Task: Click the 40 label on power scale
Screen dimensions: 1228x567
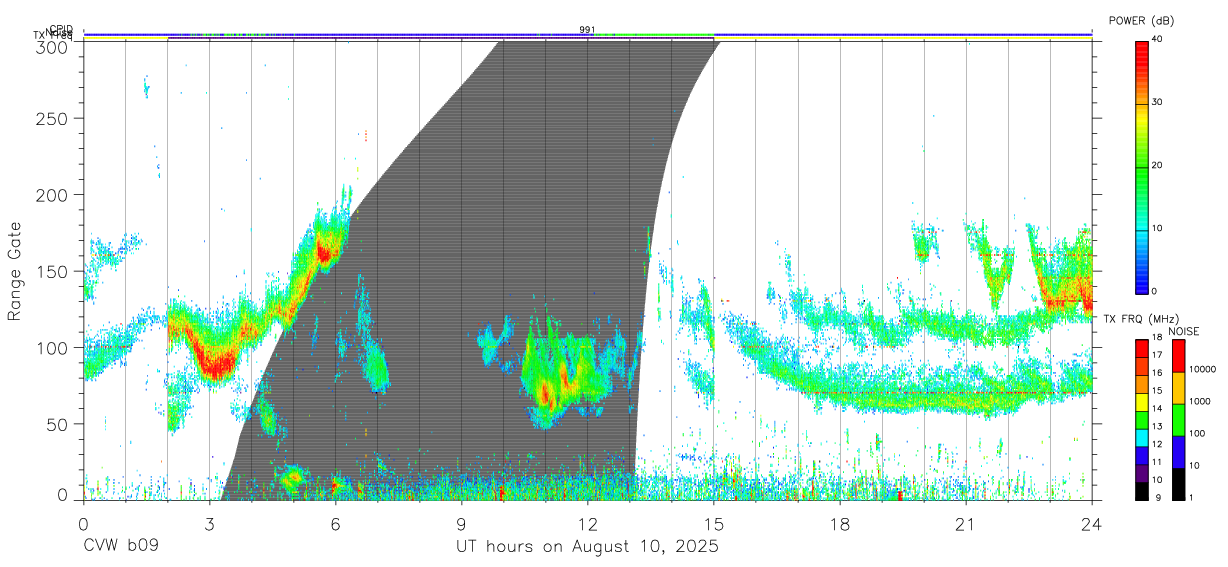Action: click(1157, 40)
